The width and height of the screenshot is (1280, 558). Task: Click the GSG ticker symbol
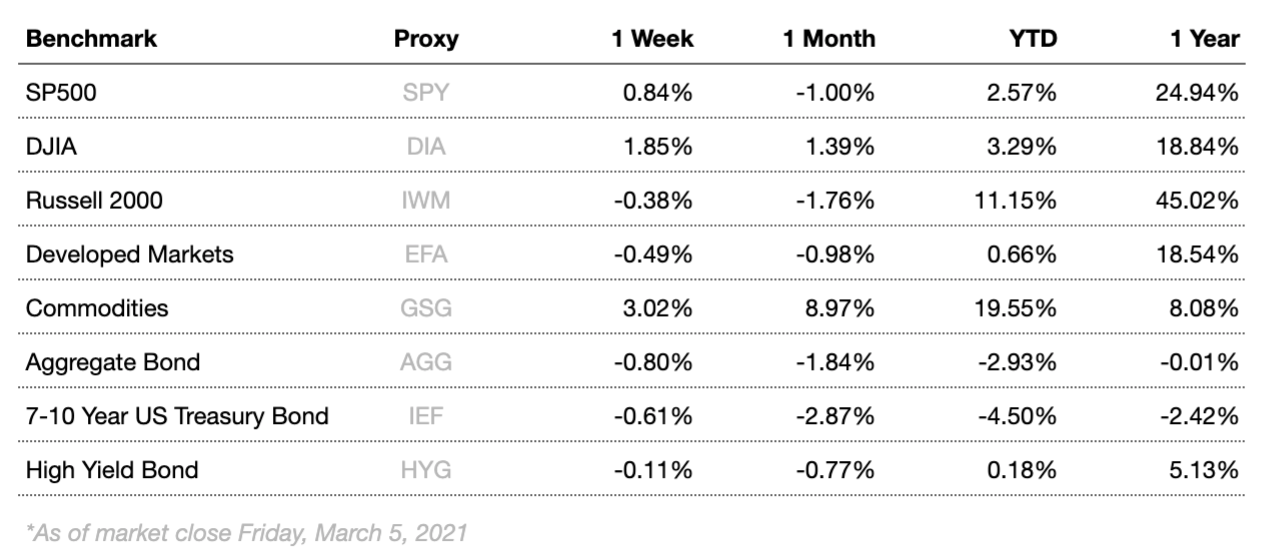click(426, 308)
